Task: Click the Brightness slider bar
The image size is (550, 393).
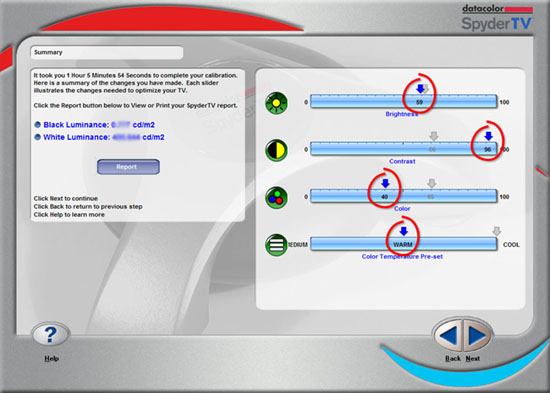Action: [x=404, y=102]
